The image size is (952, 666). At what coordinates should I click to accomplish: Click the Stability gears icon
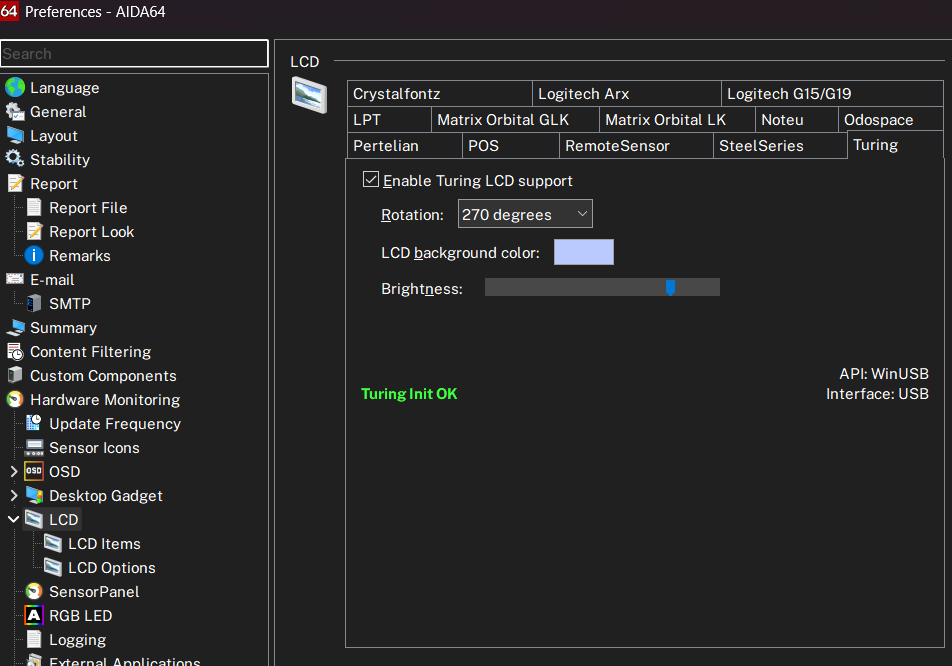pyautogui.click(x=15, y=160)
